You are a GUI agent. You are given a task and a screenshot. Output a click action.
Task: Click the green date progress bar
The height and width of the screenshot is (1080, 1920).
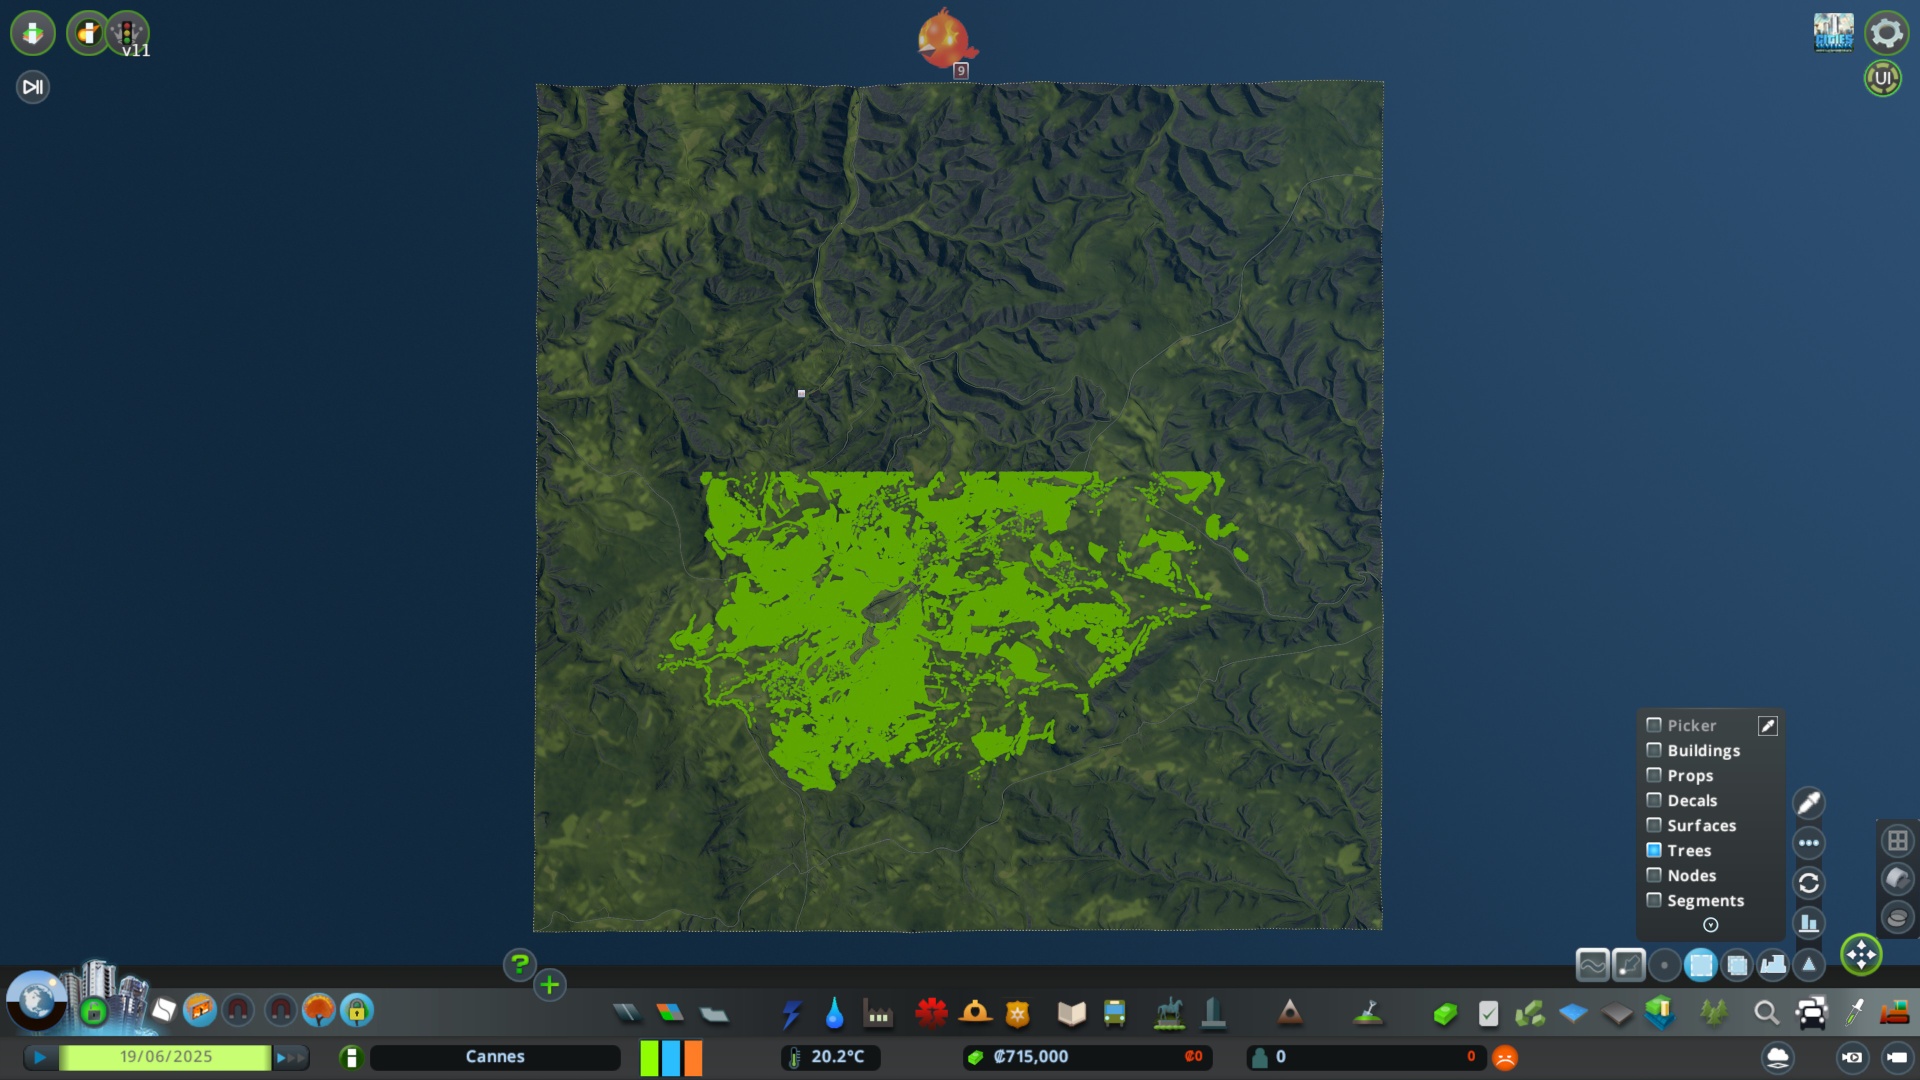click(x=165, y=1056)
